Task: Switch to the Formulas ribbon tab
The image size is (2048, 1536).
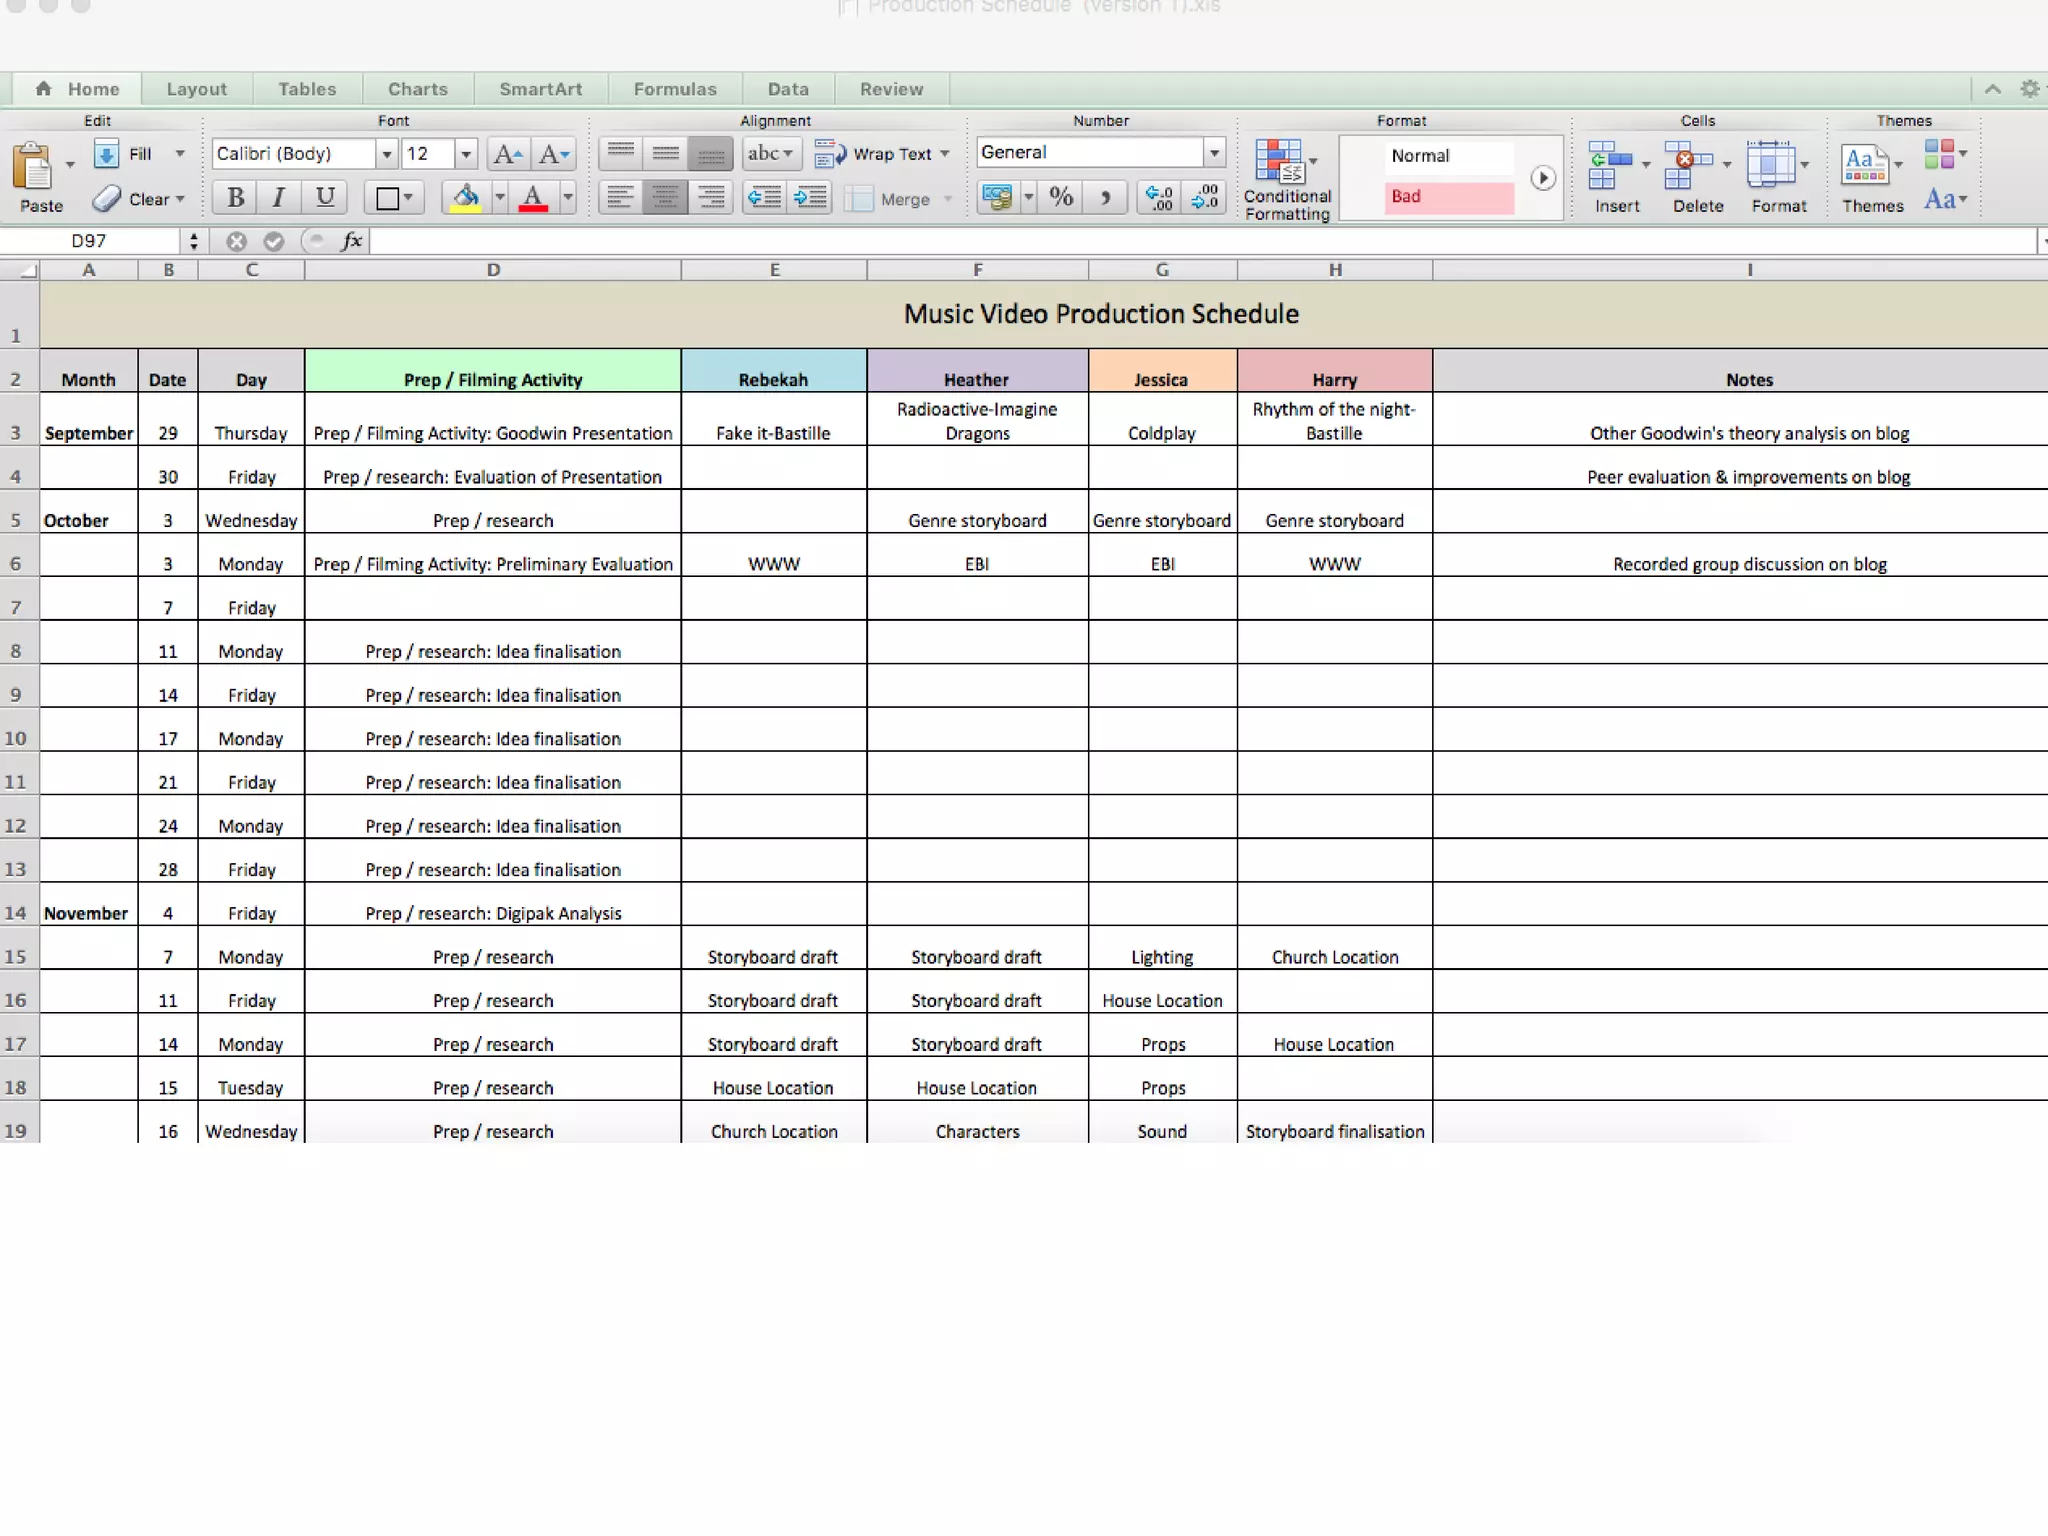Action: click(x=675, y=89)
